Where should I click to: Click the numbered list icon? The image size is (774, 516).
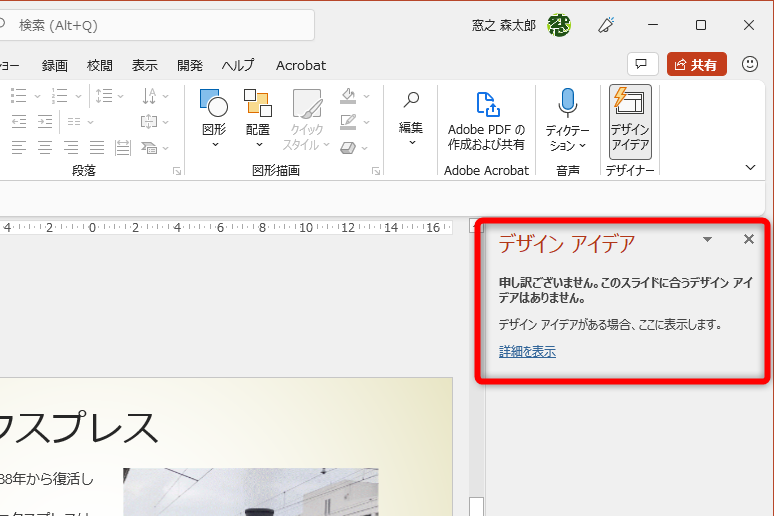[60, 96]
